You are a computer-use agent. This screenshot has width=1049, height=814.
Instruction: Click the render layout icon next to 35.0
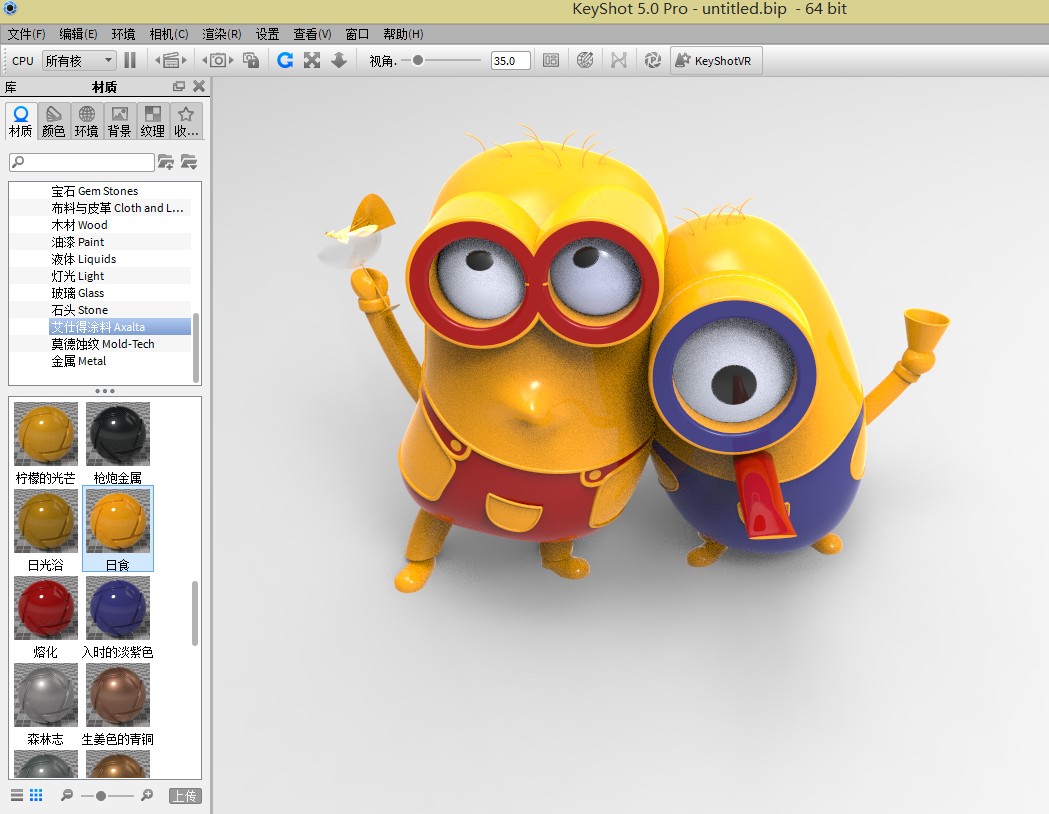(551, 61)
